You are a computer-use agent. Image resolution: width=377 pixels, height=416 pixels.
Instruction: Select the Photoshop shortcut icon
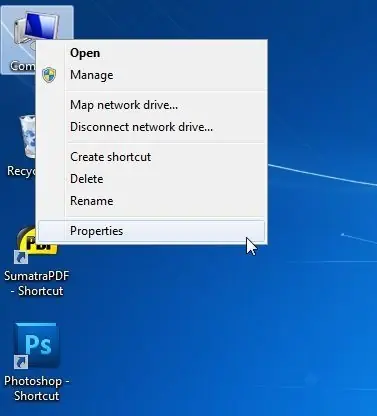(x=36, y=346)
